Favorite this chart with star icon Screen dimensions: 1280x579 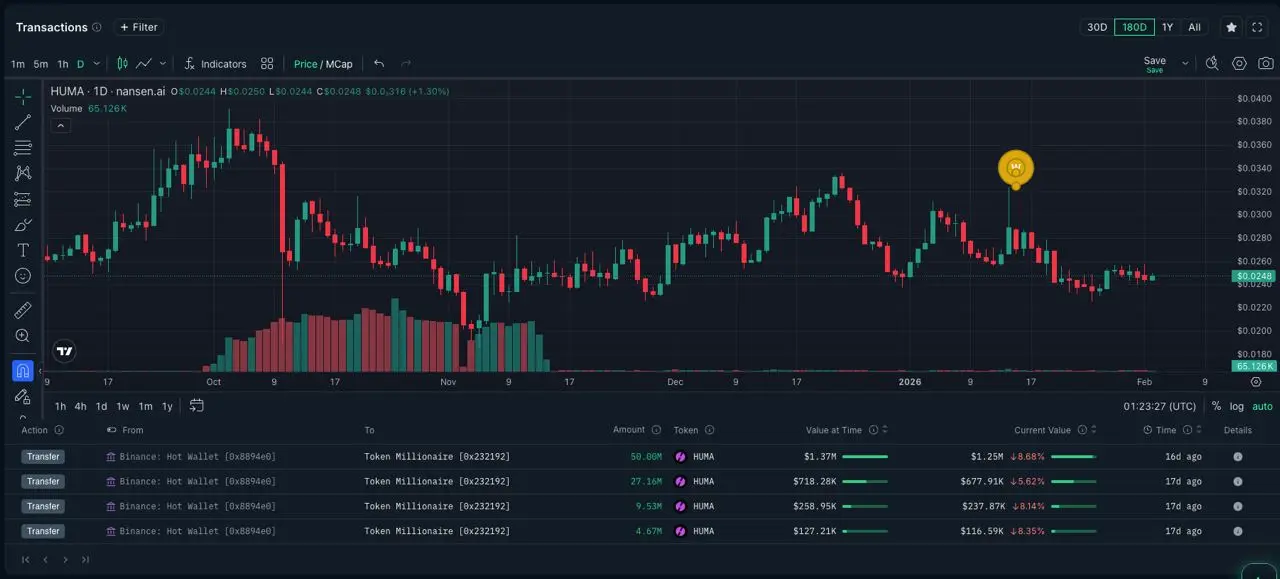(1231, 27)
